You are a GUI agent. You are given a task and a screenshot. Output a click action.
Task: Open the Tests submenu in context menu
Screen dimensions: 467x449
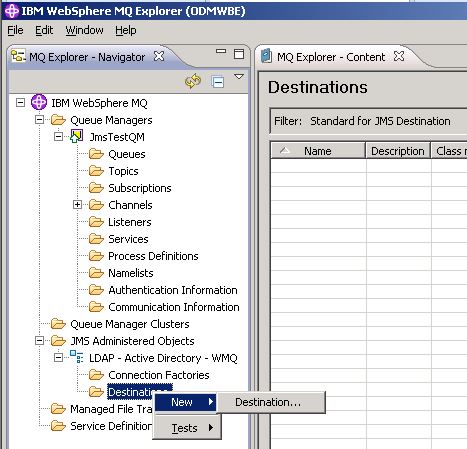click(x=187, y=428)
